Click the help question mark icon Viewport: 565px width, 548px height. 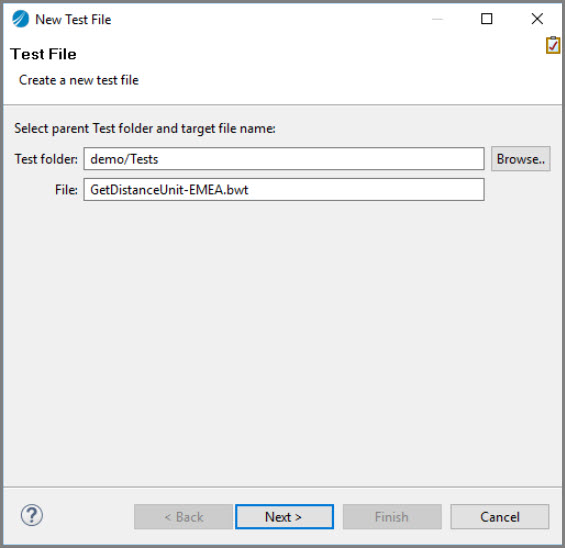32,515
